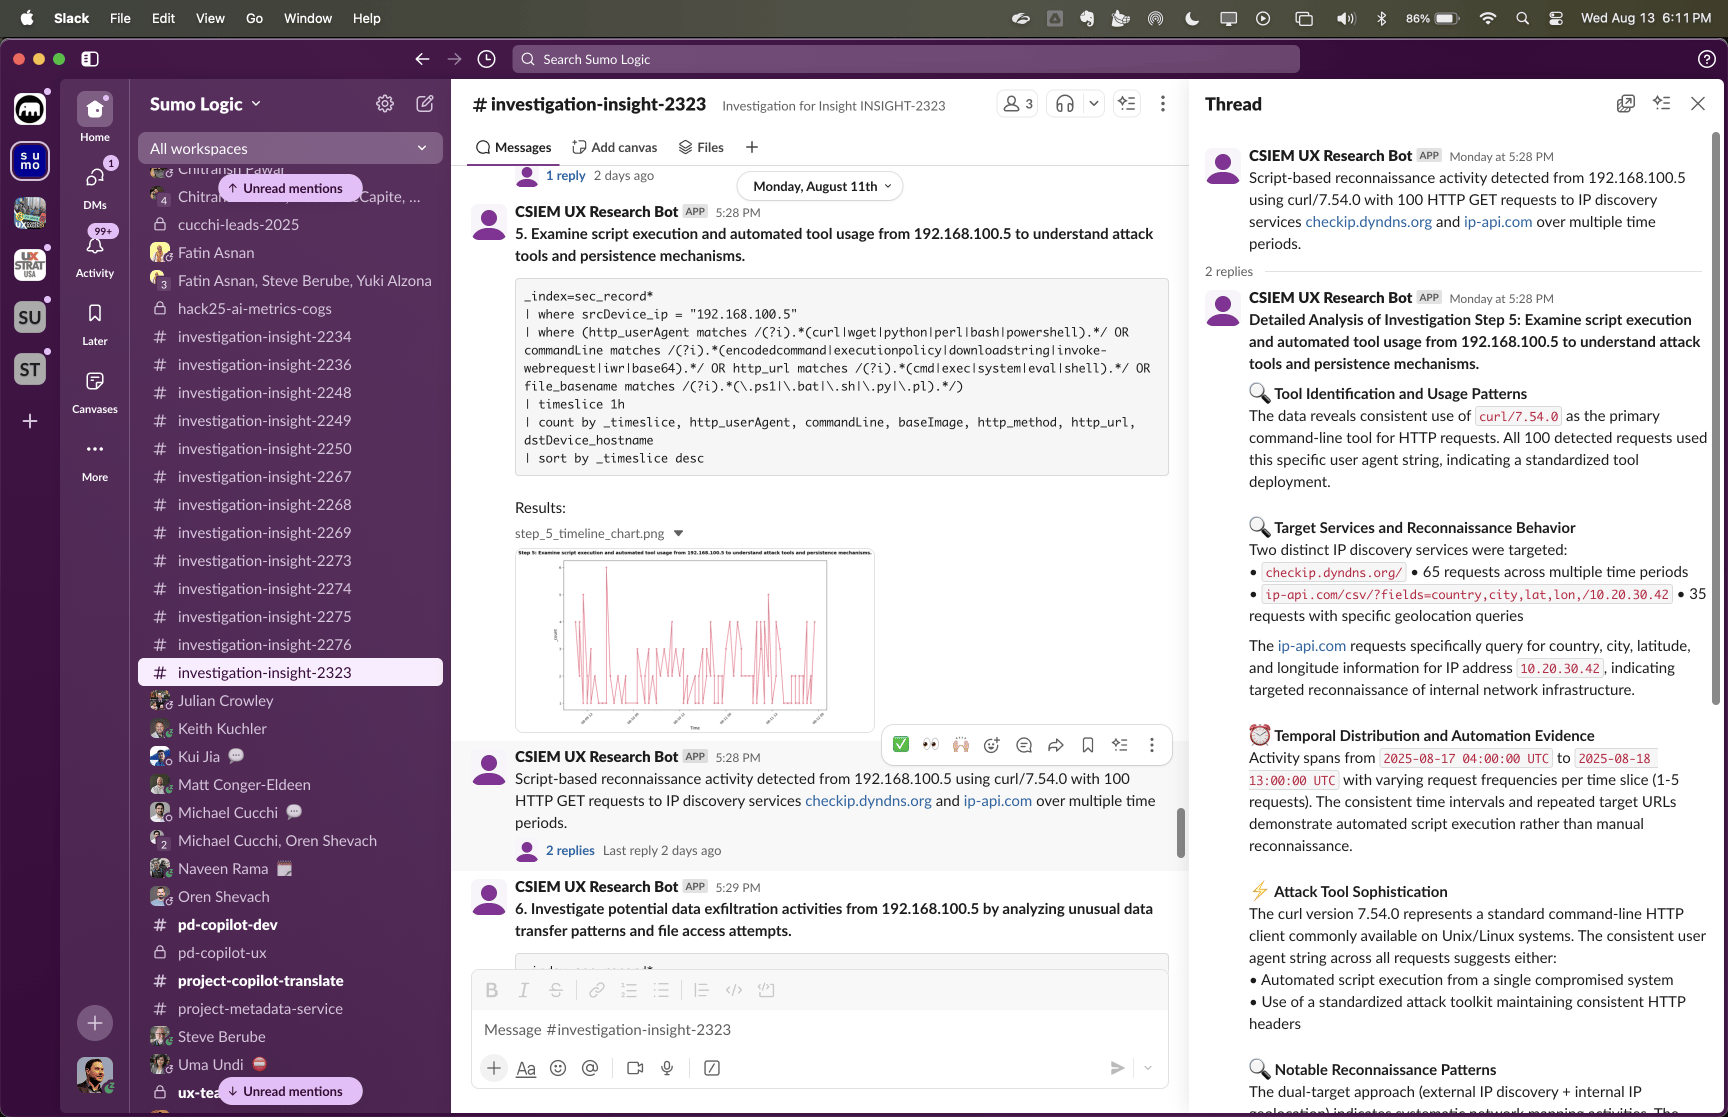Expand step_5_timeline_chart.png file arrow
This screenshot has width=1728, height=1117.
coord(679,534)
